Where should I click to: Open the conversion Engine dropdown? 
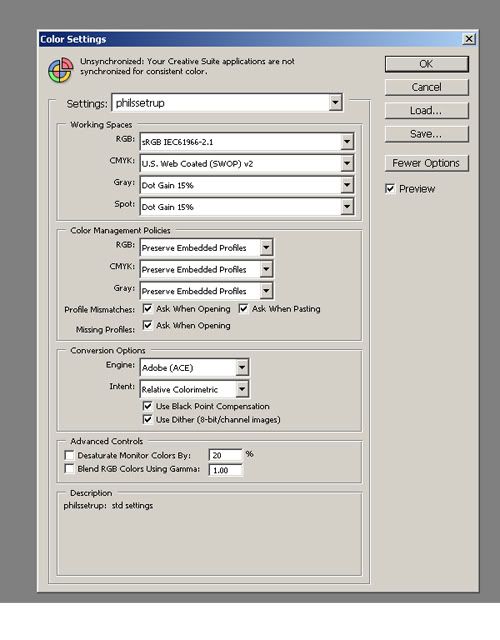(194, 368)
